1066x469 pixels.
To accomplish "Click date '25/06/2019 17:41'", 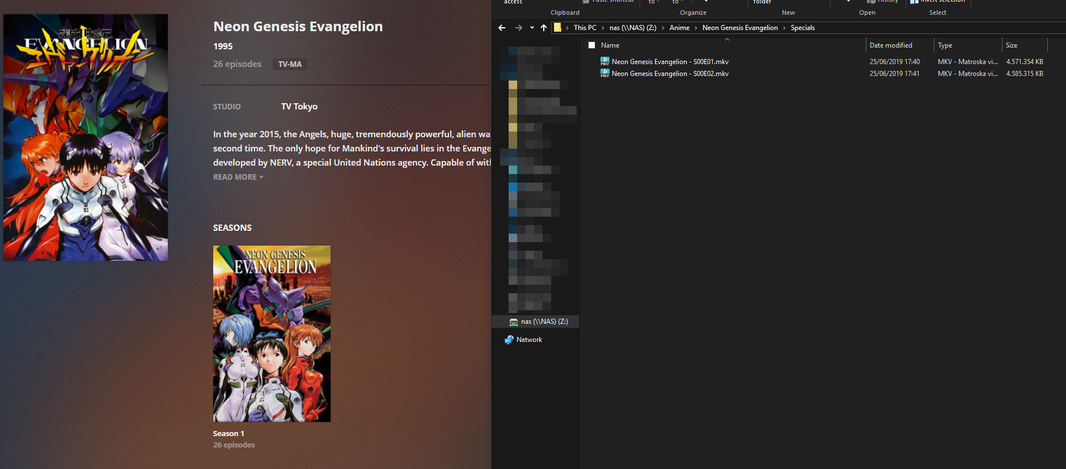I will click(895, 73).
